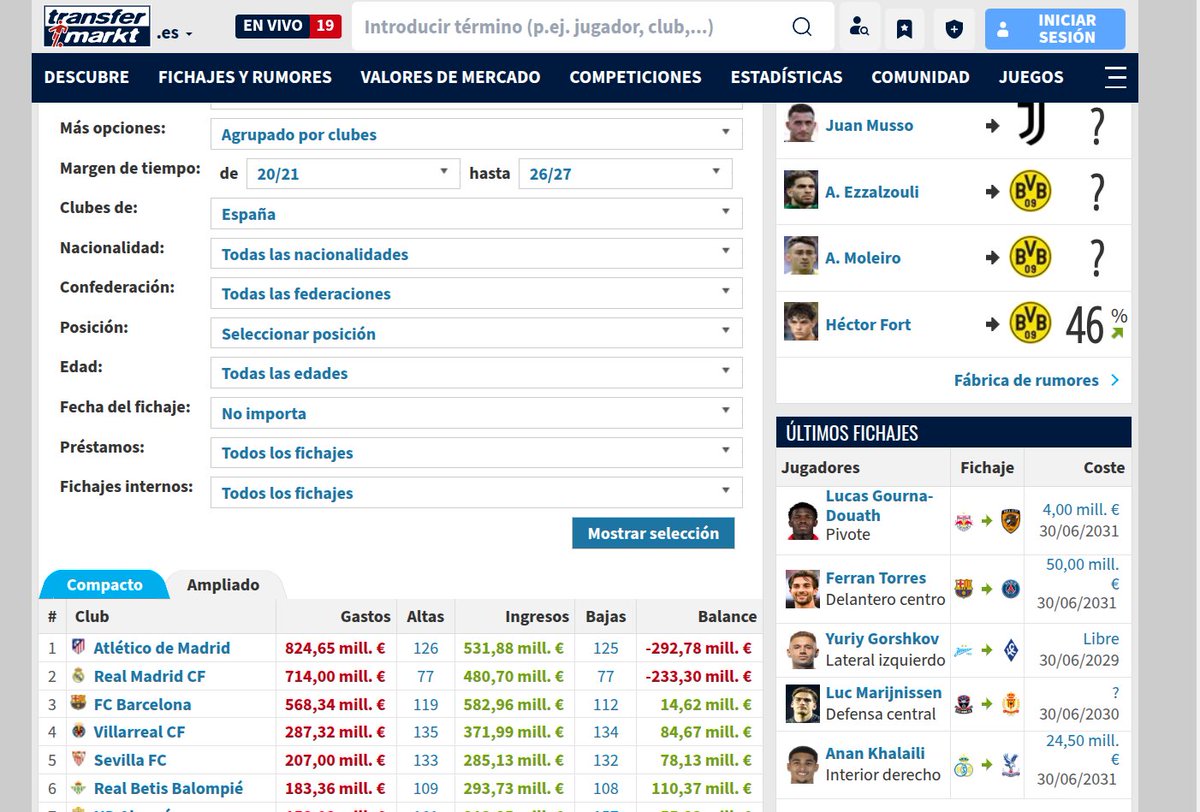Image resolution: width=1200 pixels, height=812 pixels.
Task: Click inside the search term input field
Action: [570, 27]
